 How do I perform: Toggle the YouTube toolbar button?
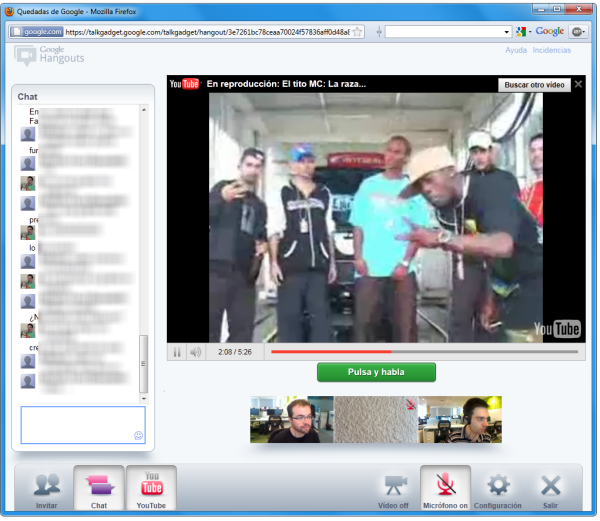pyautogui.click(x=152, y=488)
